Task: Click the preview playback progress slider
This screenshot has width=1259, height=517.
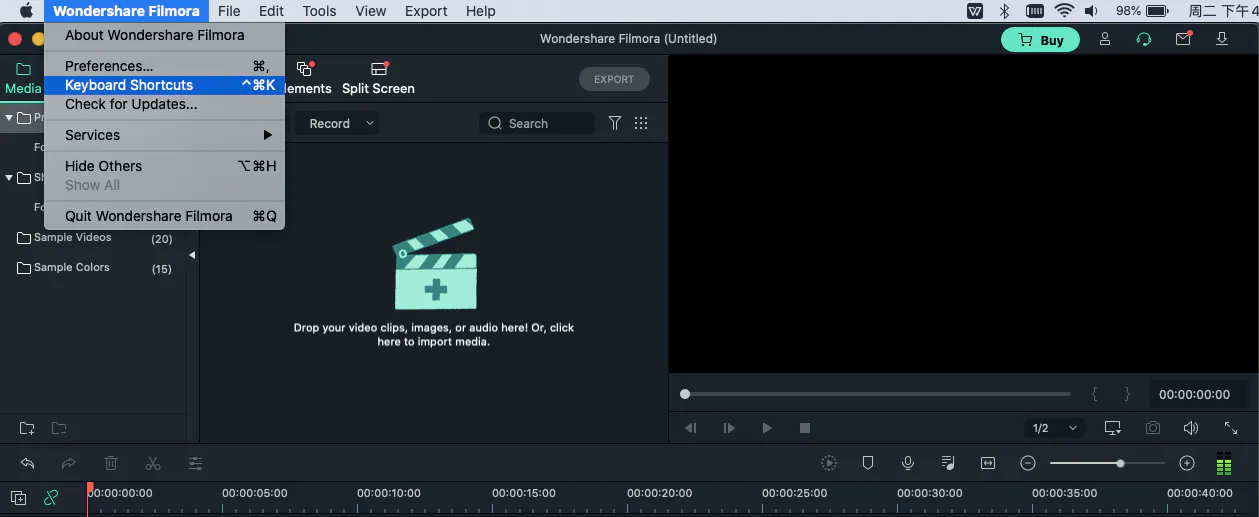Action: click(x=877, y=394)
